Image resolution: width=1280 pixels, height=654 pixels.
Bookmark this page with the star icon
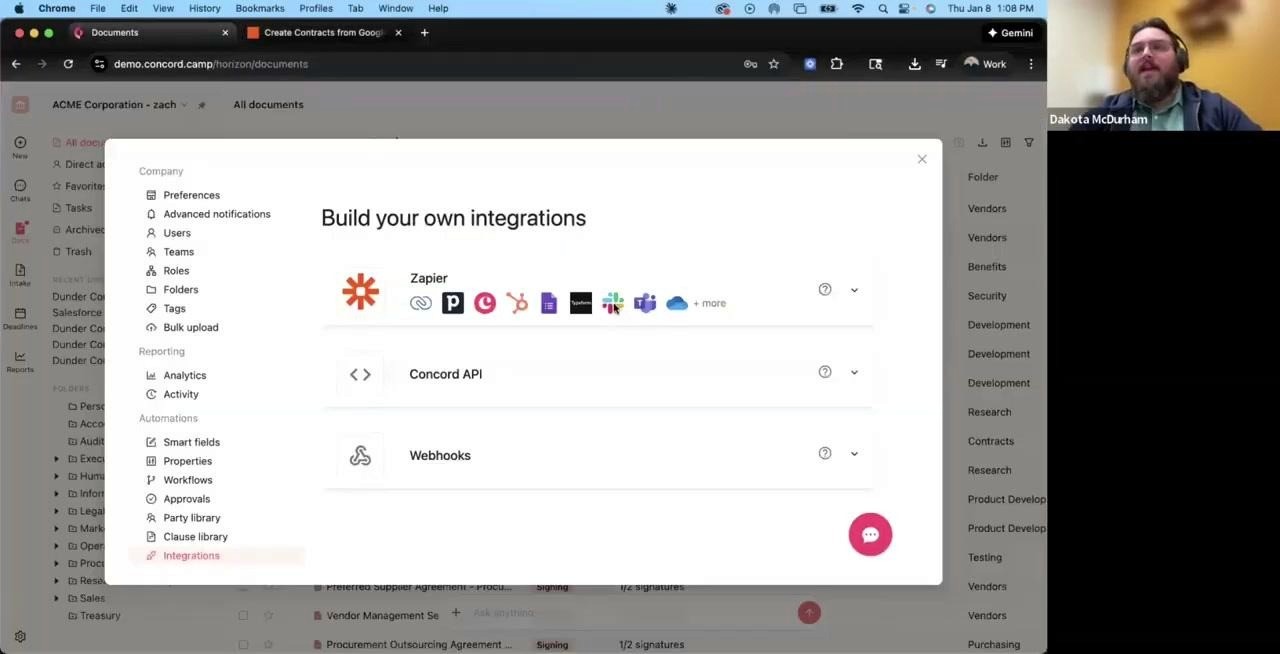[773, 64]
